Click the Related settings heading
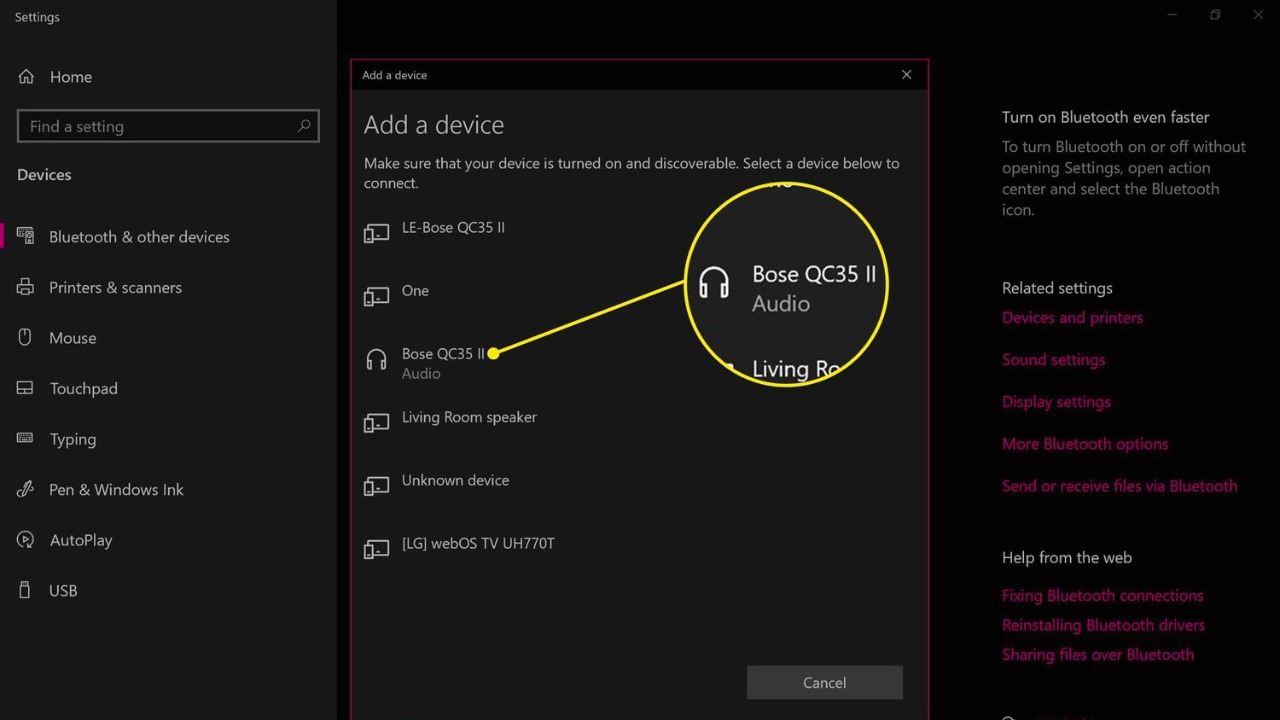This screenshot has width=1280, height=720. (x=1057, y=288)
